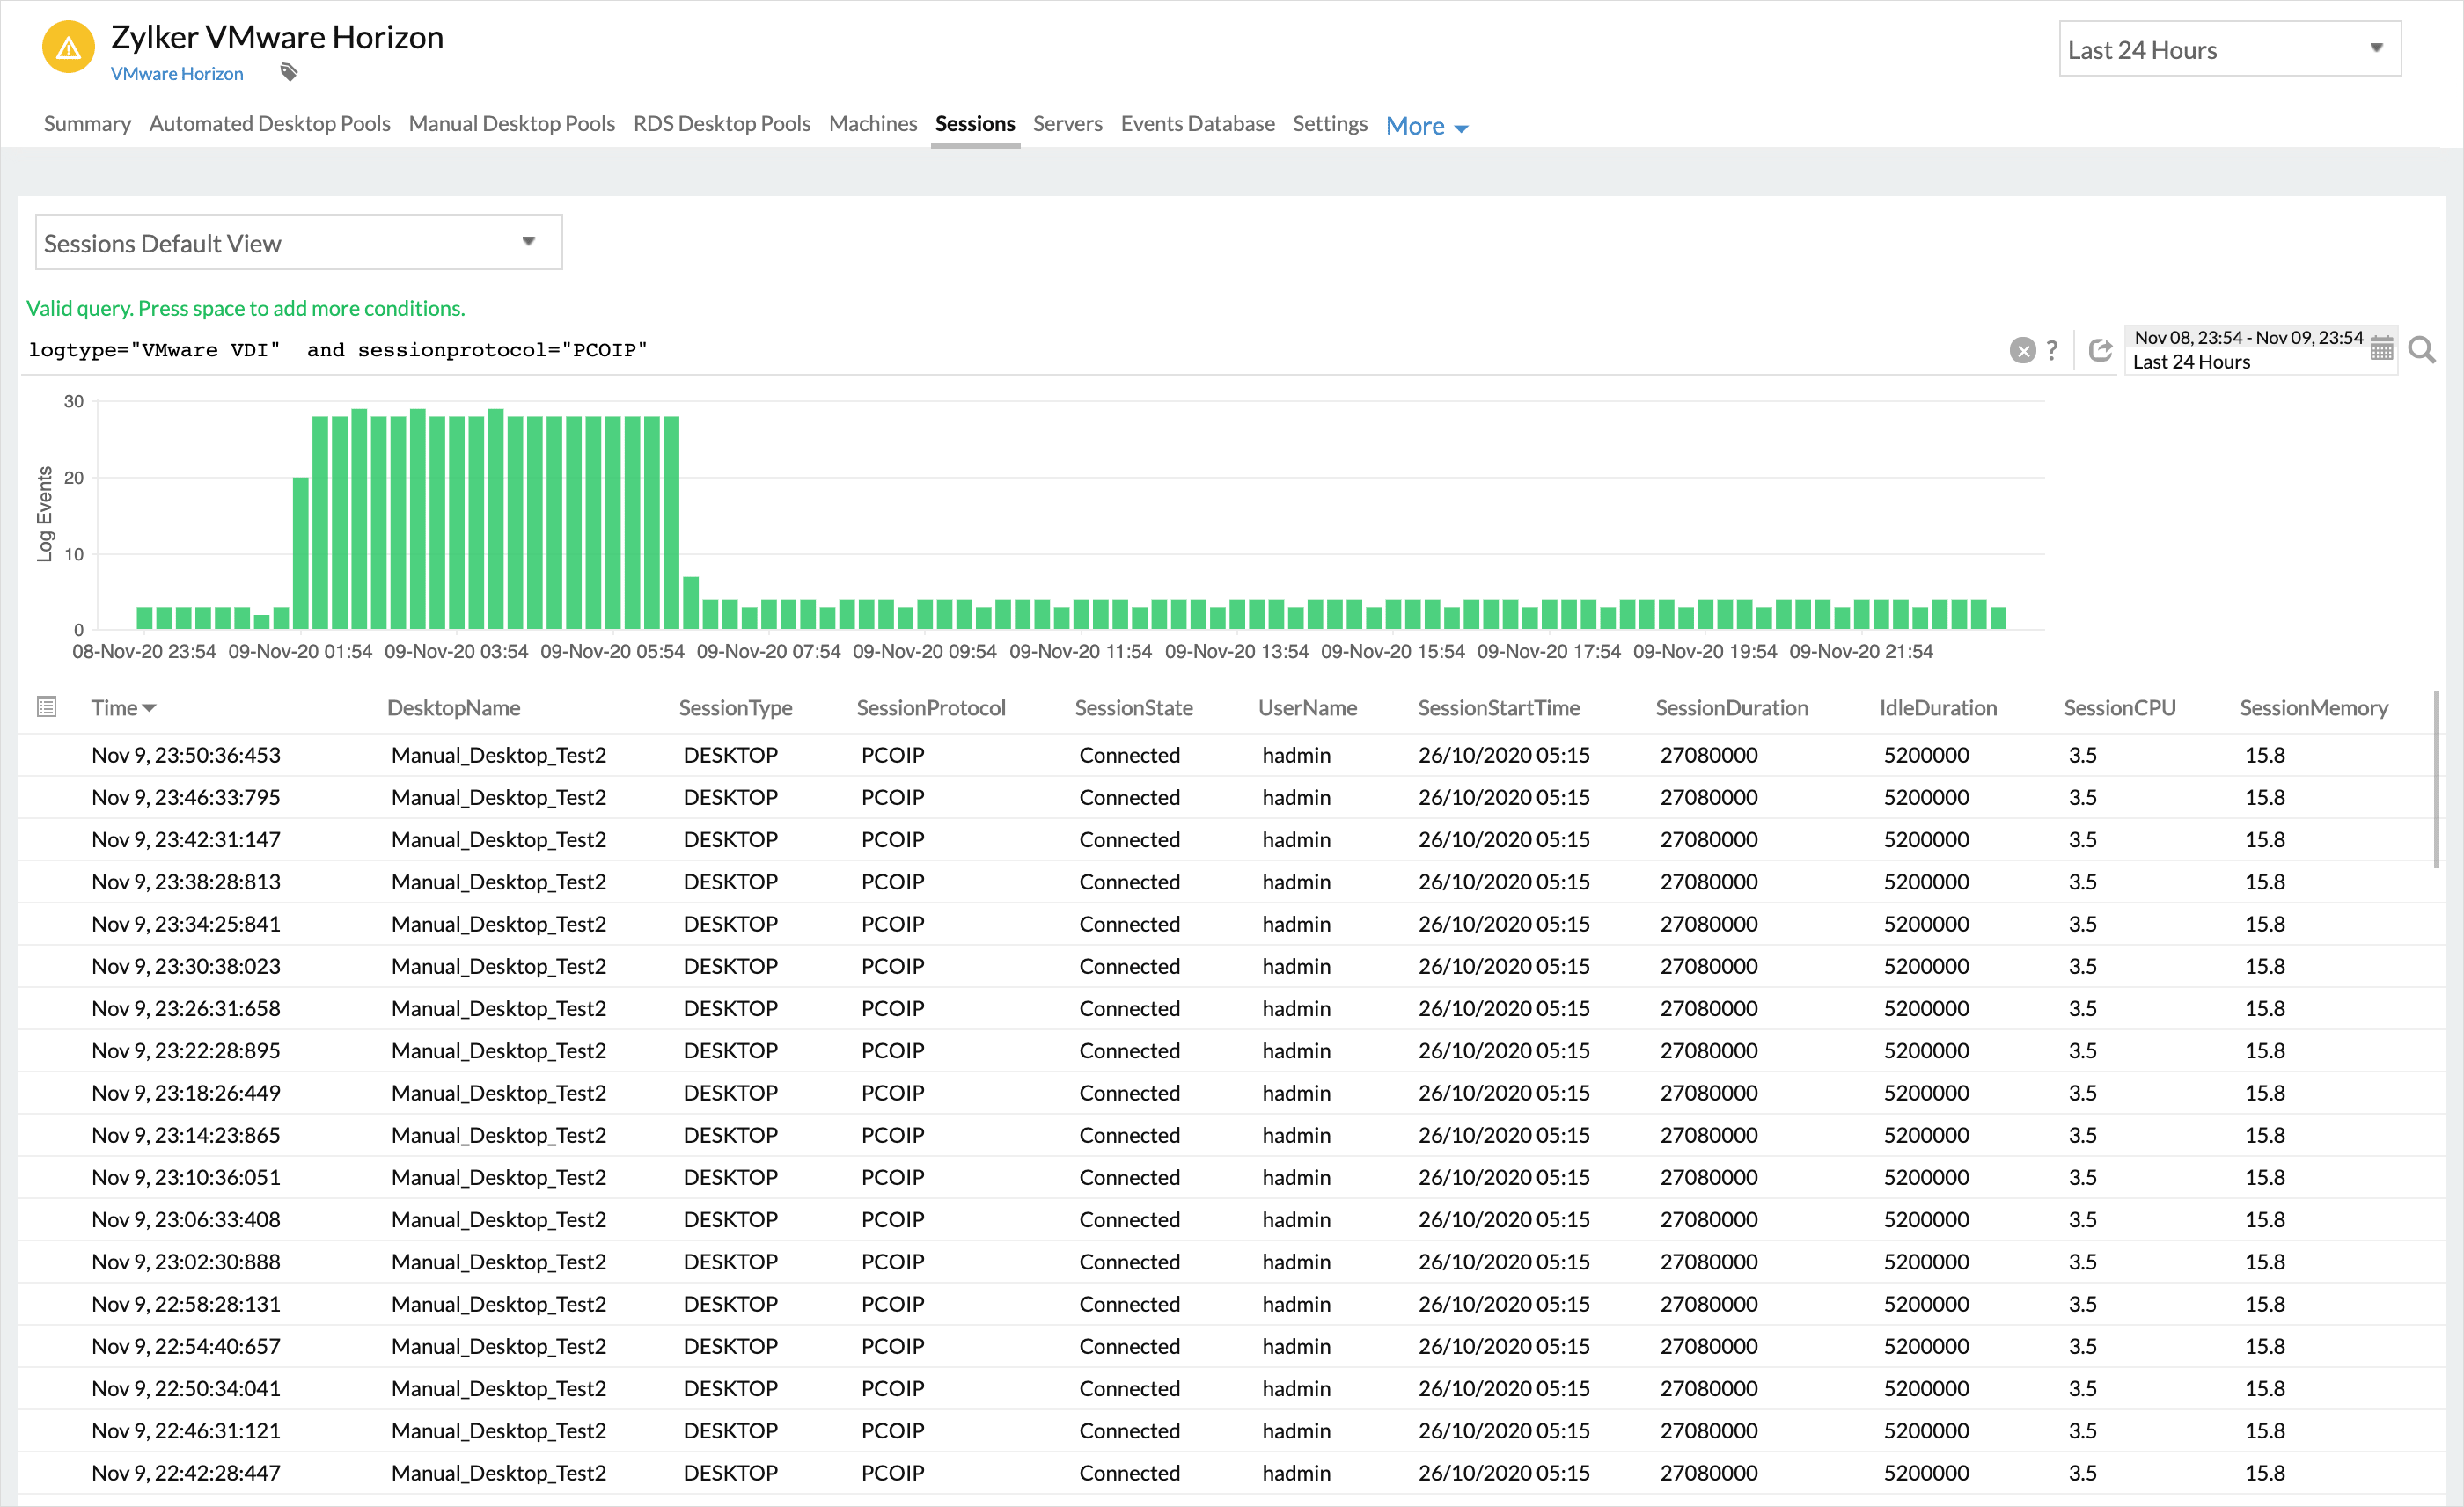Screen dimensions: 2464x1507
Task: Click the chart bar near 05:54
Action: pyautogui.click(x=612, y=522)
